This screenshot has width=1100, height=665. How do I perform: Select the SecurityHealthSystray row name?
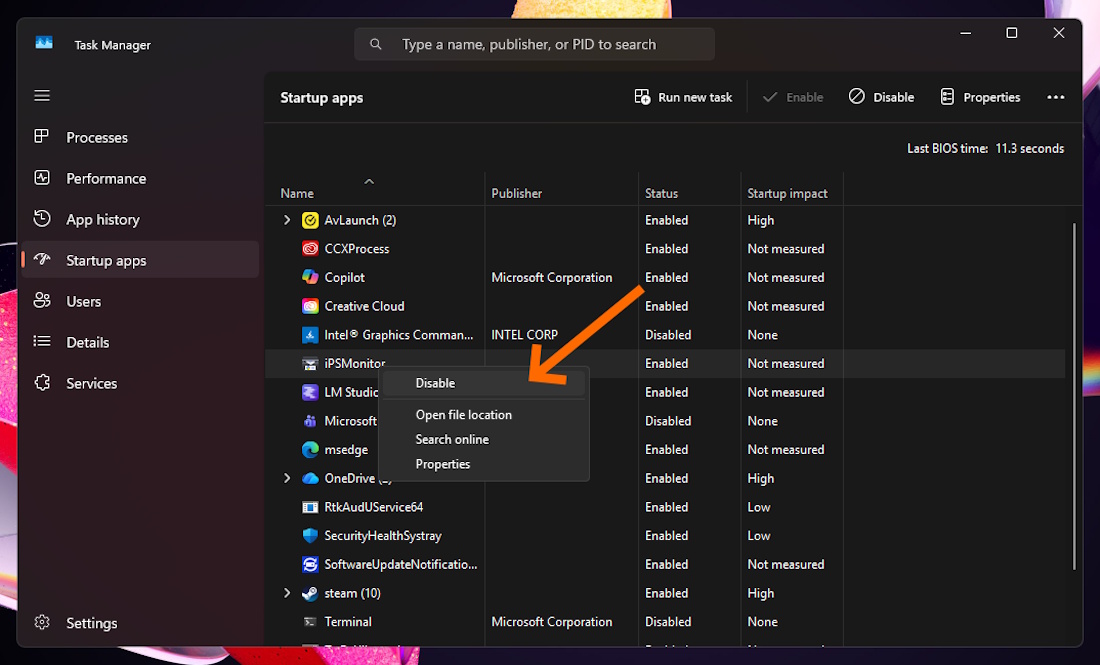point(383,536)
